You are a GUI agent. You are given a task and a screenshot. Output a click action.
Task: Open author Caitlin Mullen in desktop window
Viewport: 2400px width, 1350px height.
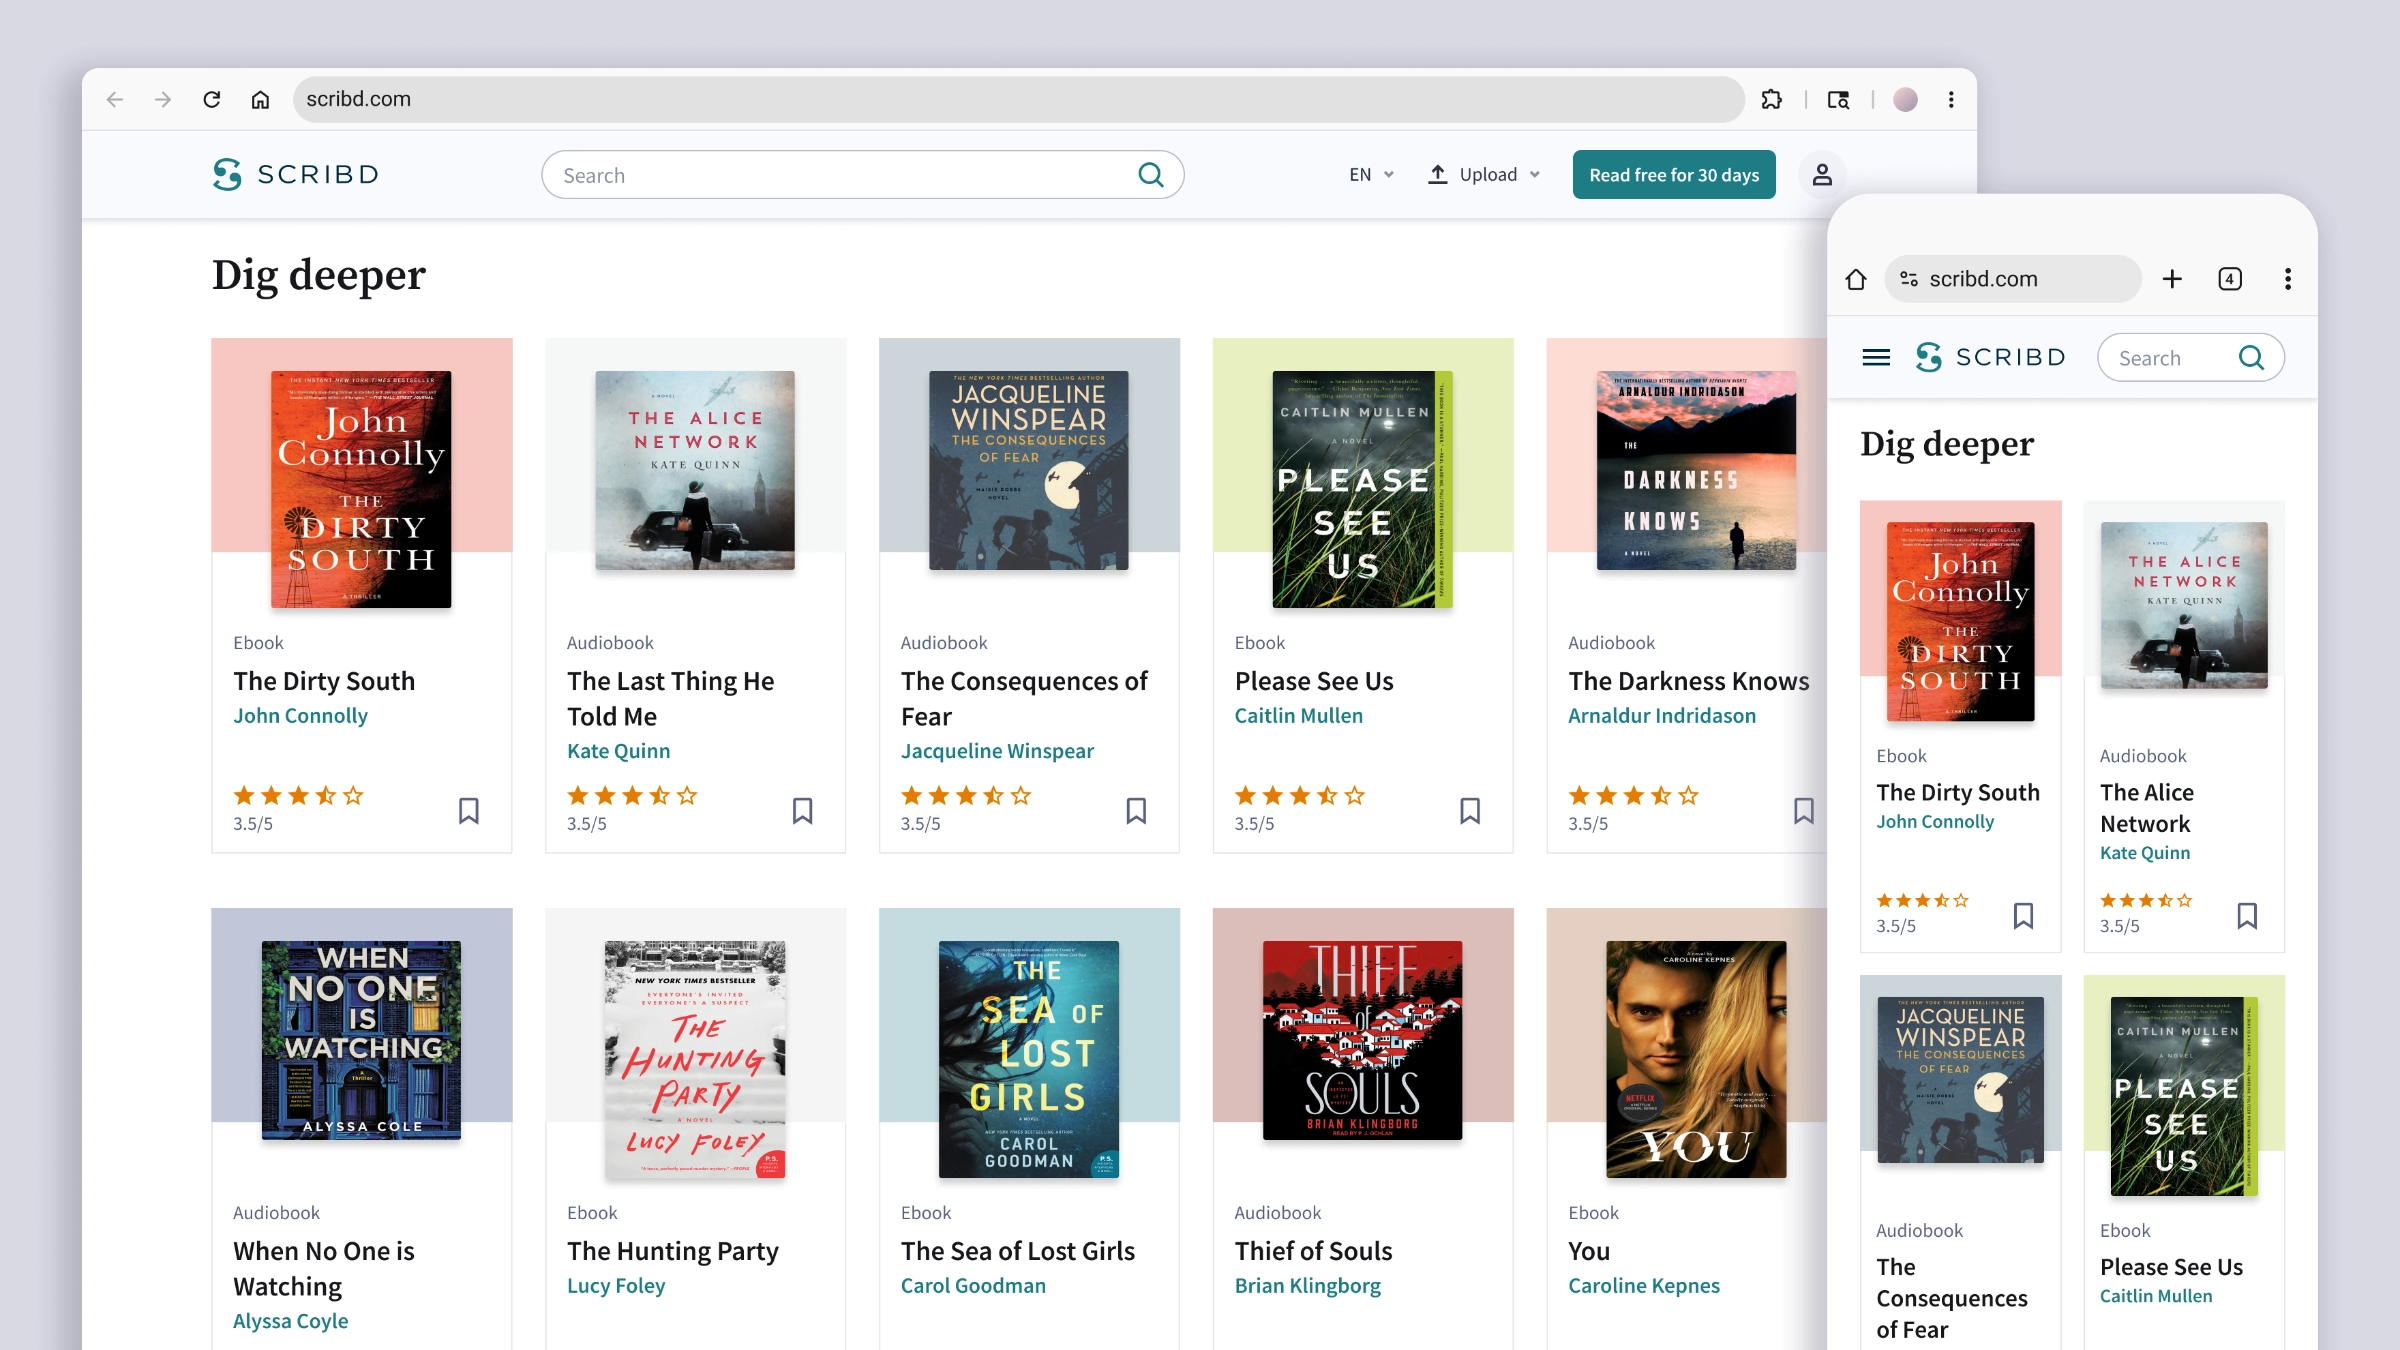coord(1298,716)
